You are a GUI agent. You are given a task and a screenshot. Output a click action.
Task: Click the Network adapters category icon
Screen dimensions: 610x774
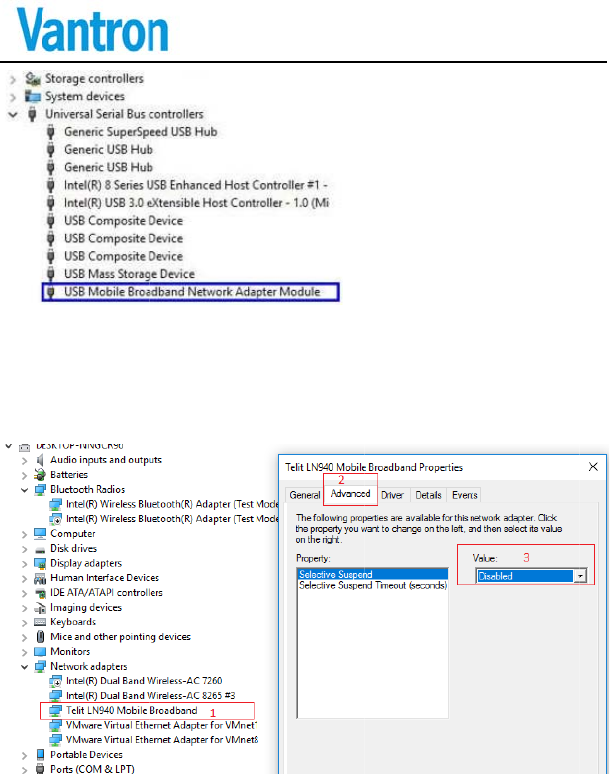(x=40, y=666)
